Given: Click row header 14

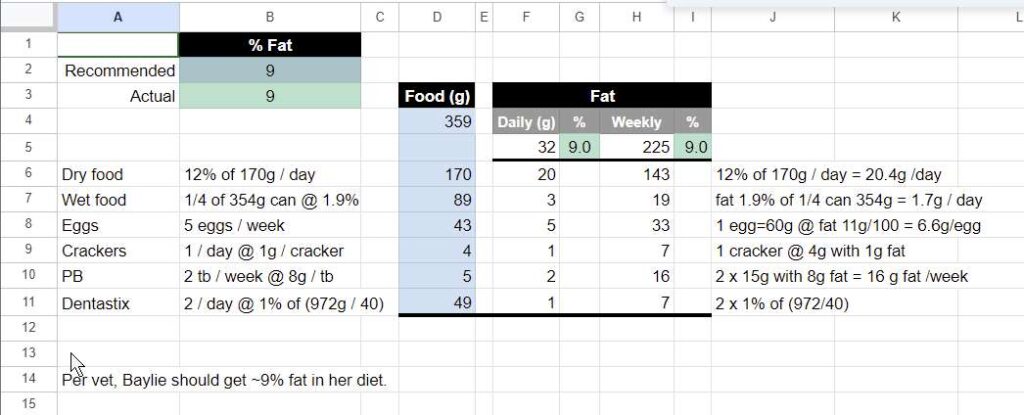Looking at the screenshot, I should point(28,379).
